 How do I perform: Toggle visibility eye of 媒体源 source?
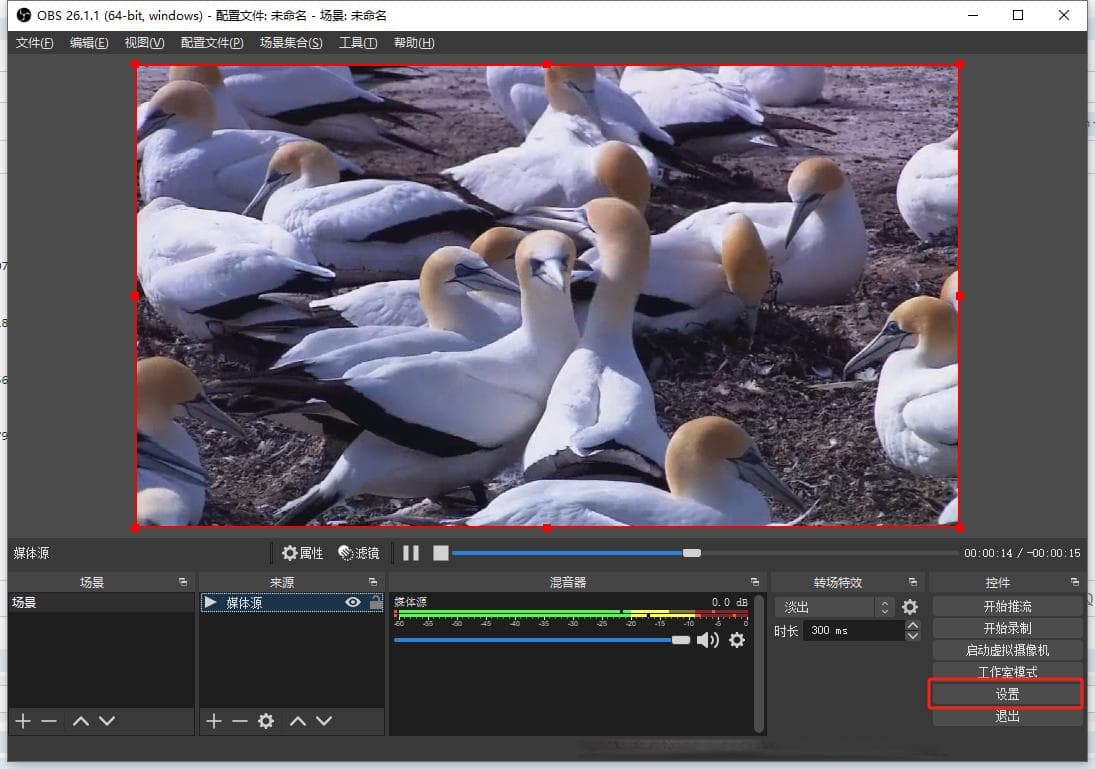353,602
